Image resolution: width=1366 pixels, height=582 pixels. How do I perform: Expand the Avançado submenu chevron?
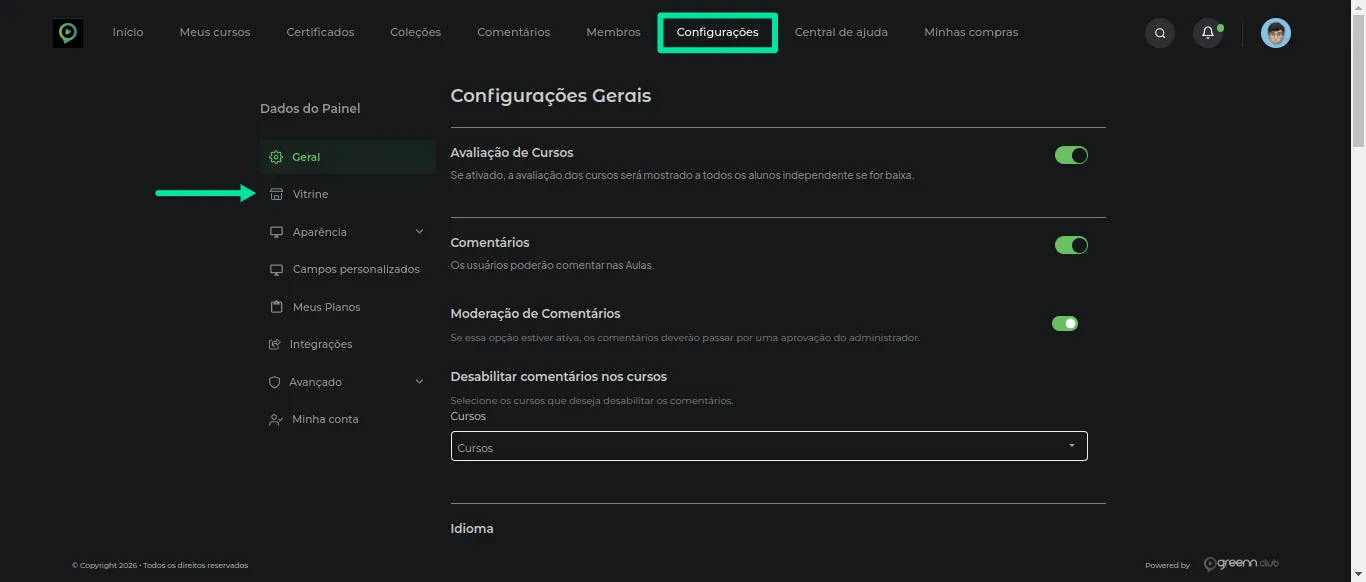pyautogui.click(x=419, y=382)
